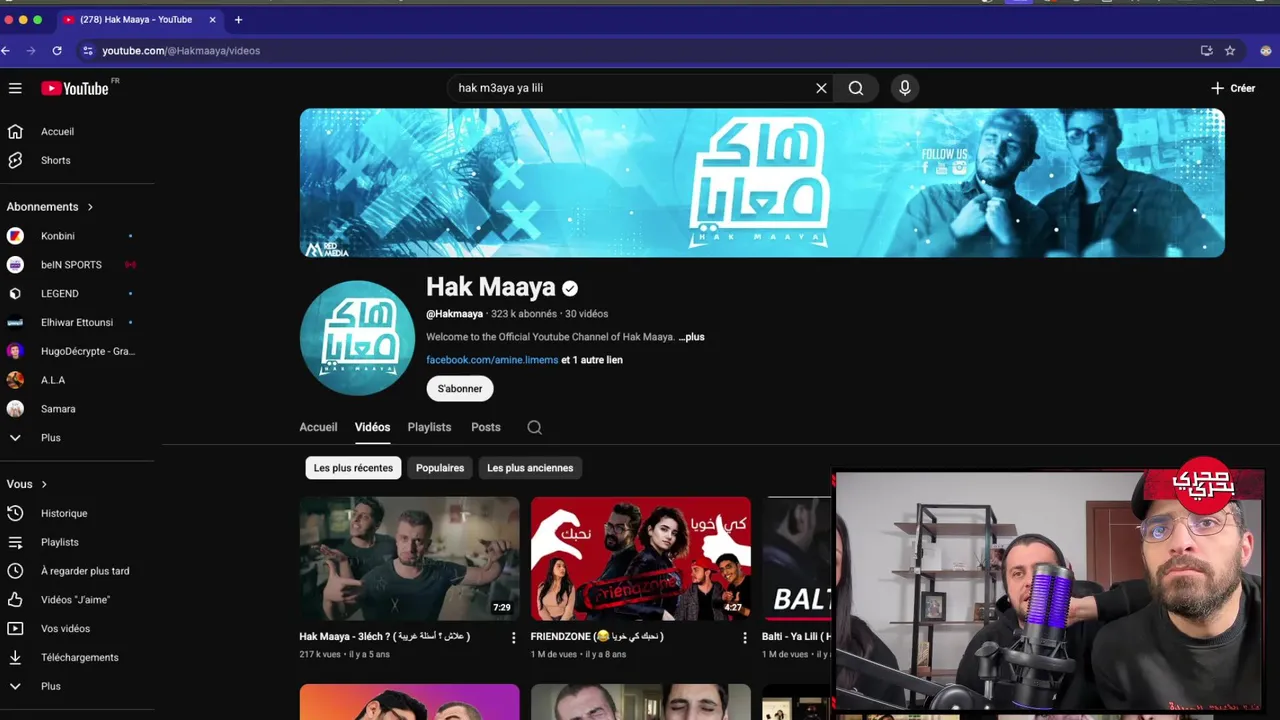Run search with the magnifier button

(x=856, y=88)
